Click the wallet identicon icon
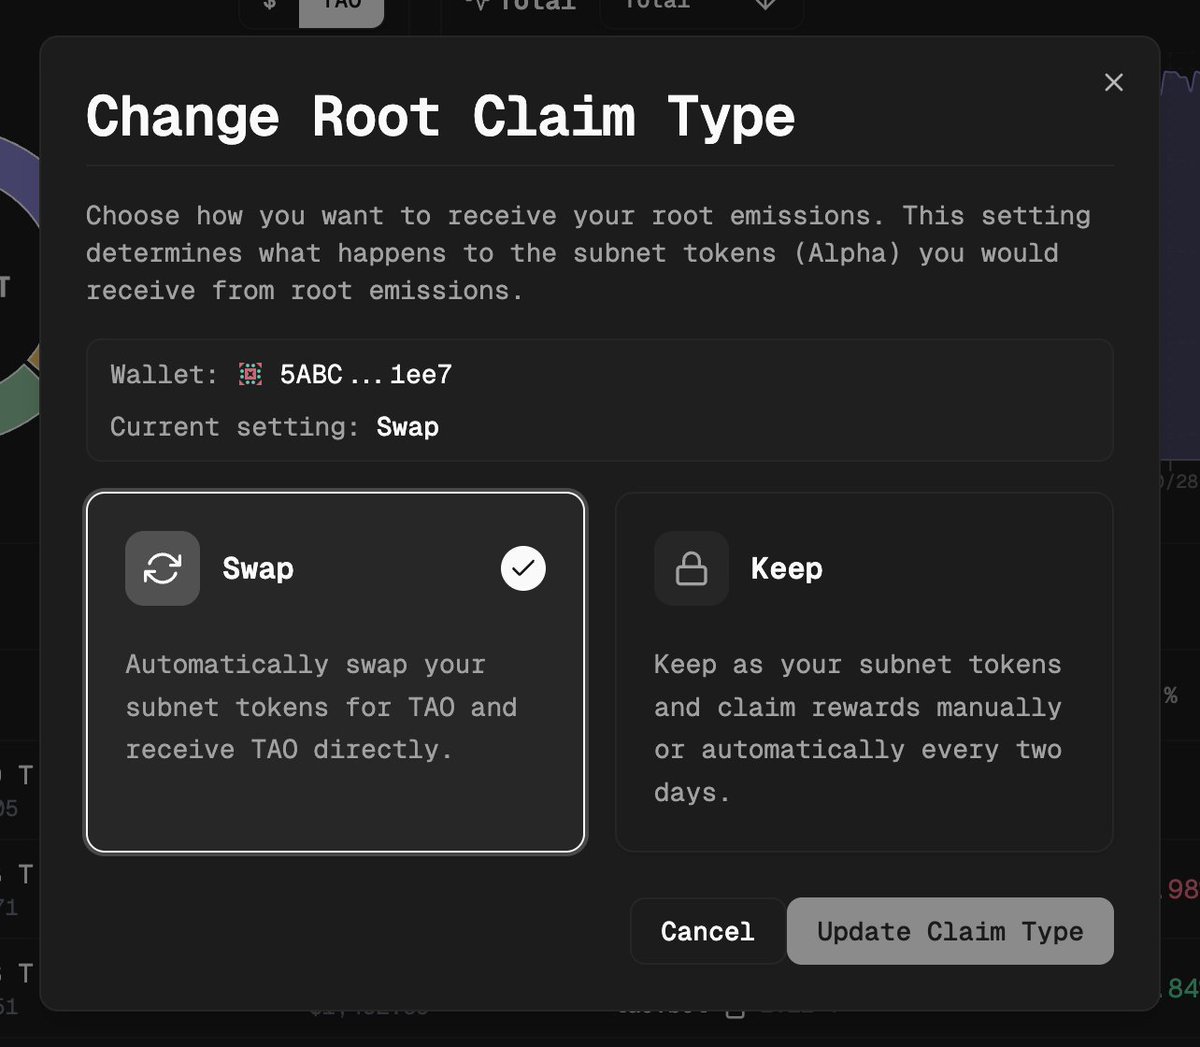This screenshot has width=1200, height=1047. pos(250,374)
